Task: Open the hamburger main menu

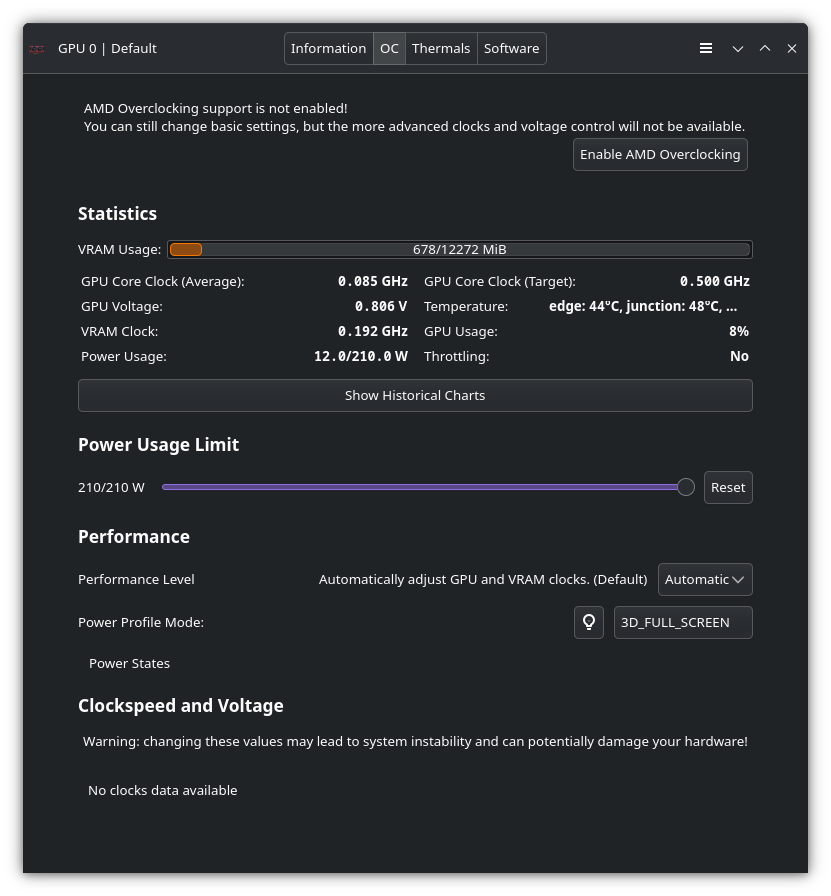Action: tap(706, 48)
